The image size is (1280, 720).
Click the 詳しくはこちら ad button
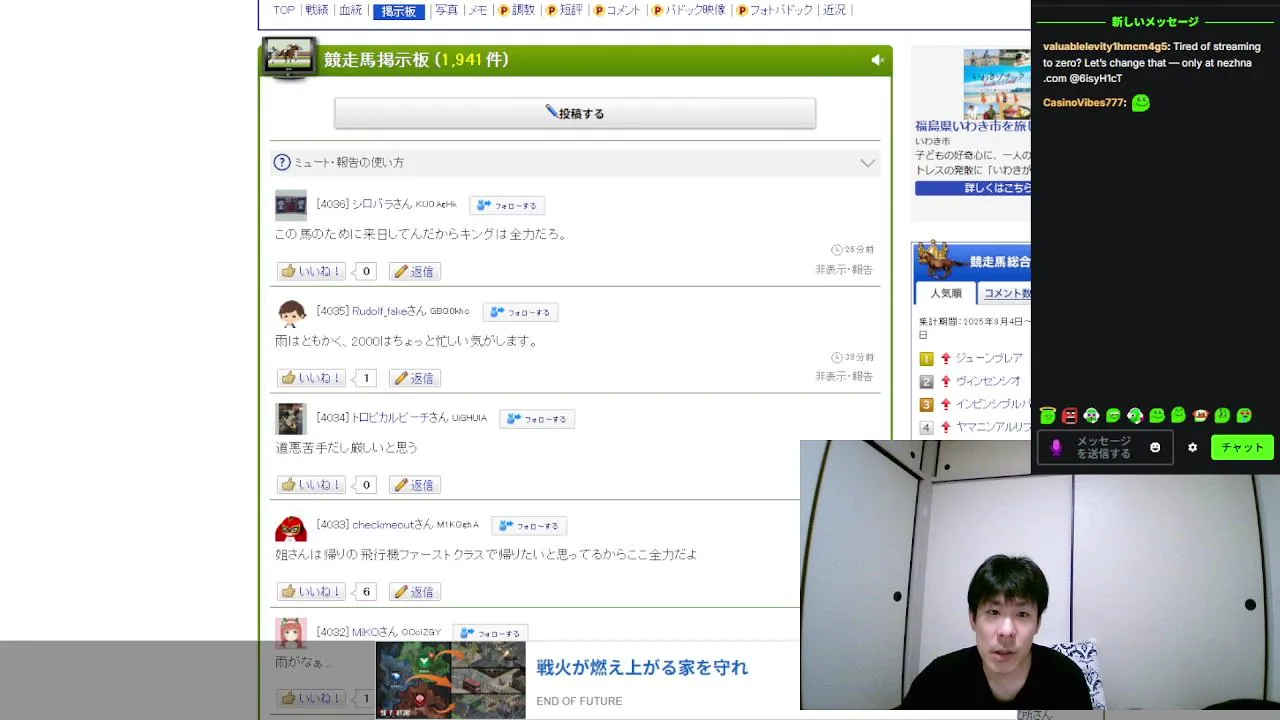[x=973, y=188]
